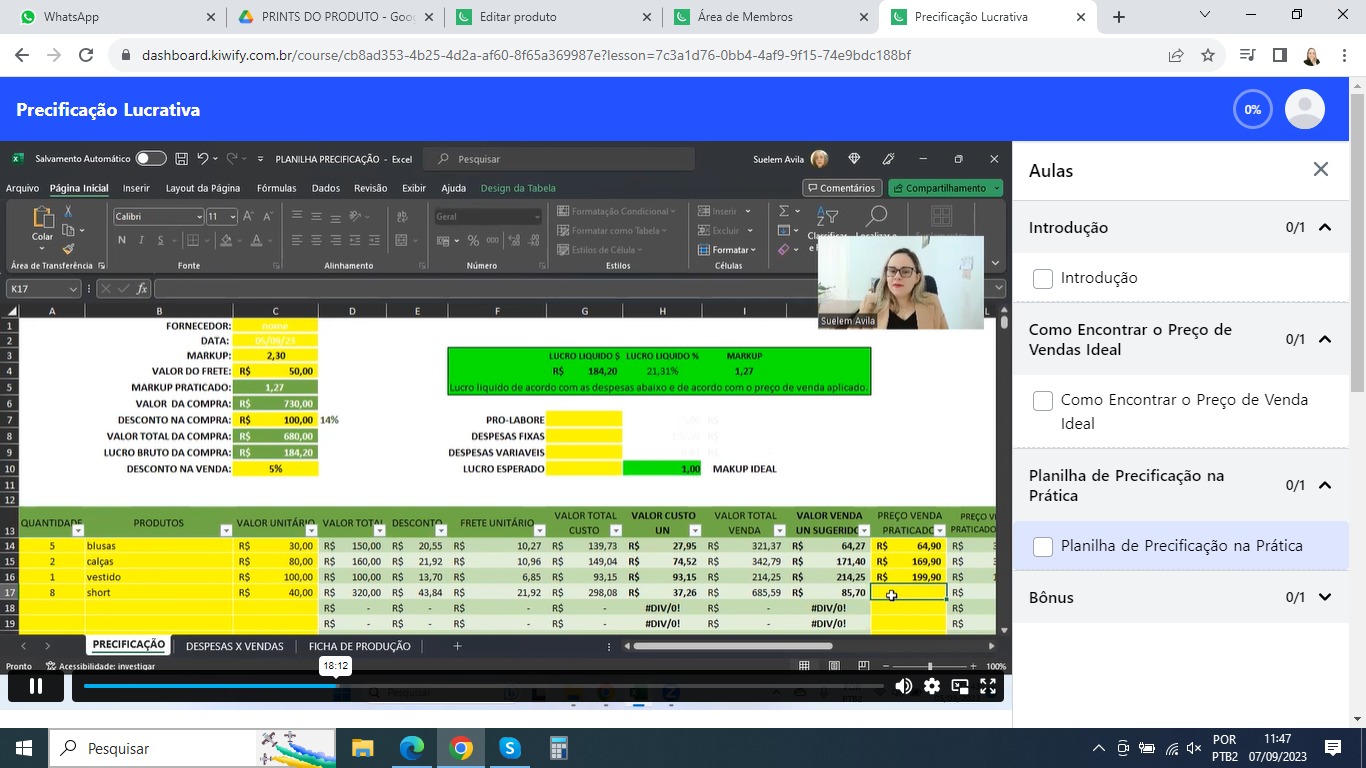Add a new sheet with the plus

coord(457,646)
